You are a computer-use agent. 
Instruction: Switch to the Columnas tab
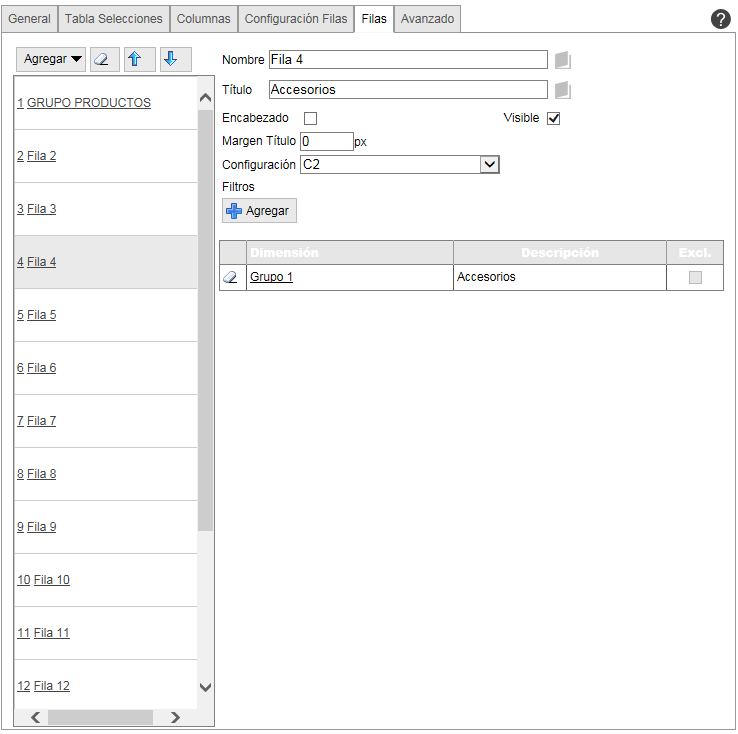tap(203, 19)
